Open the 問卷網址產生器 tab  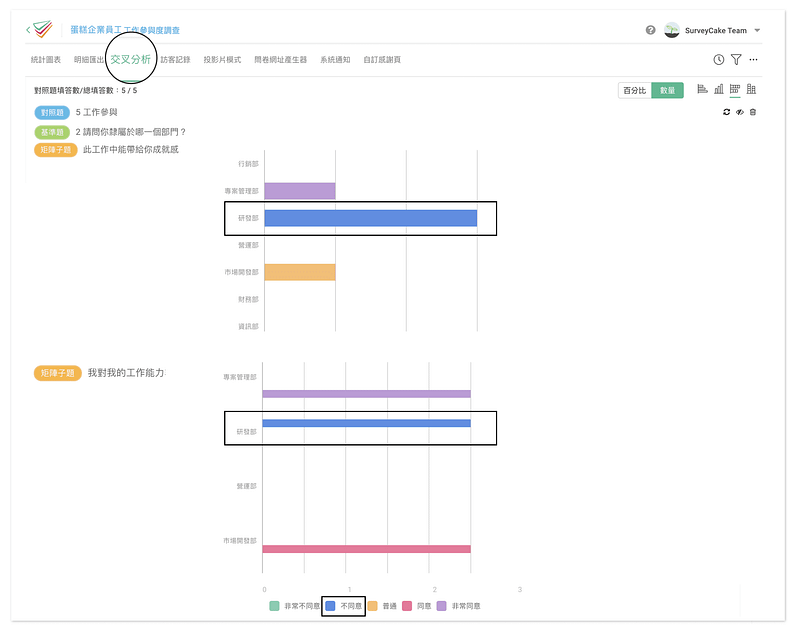click(x=281, y=60)
